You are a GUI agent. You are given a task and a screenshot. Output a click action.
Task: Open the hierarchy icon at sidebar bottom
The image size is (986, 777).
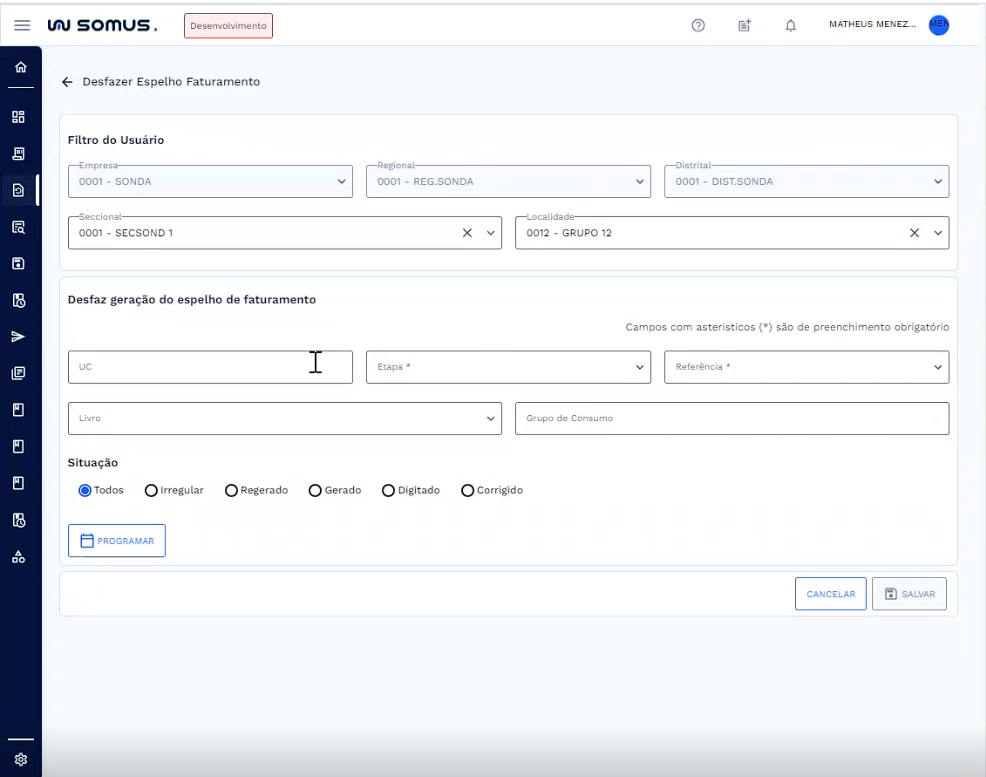coord(19,556)
